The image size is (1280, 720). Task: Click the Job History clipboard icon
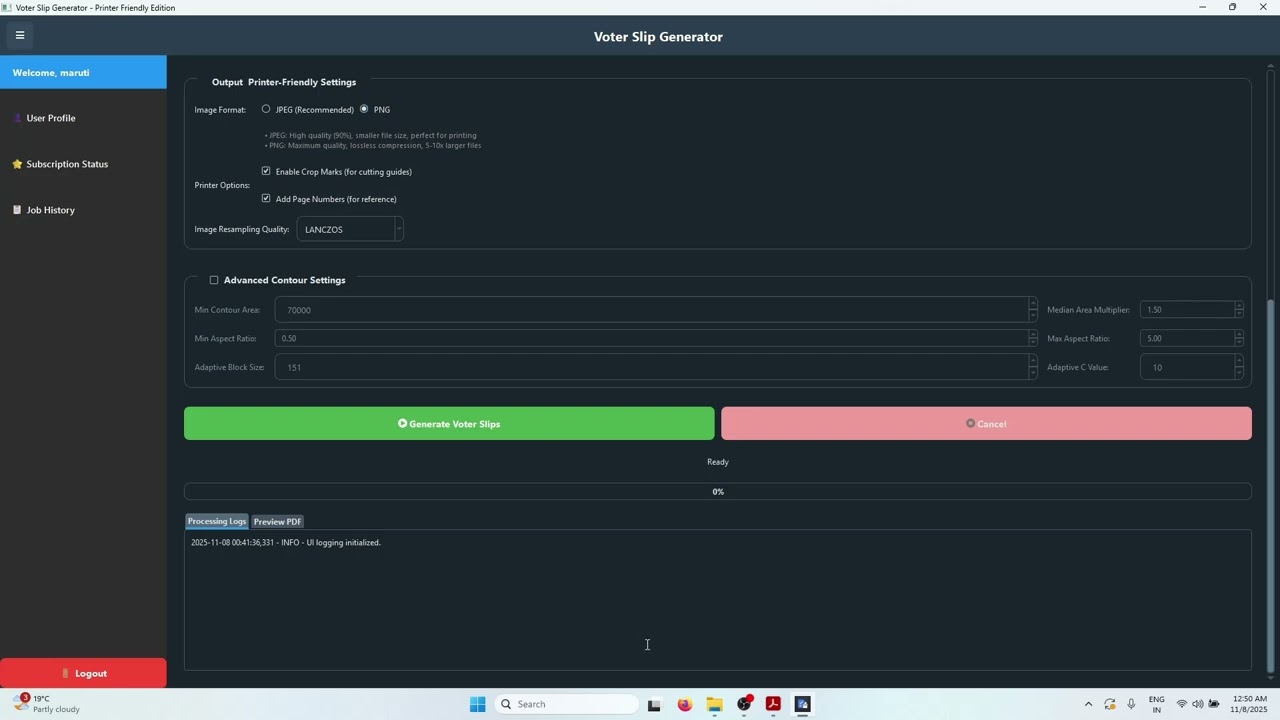[x=17, y=210]
